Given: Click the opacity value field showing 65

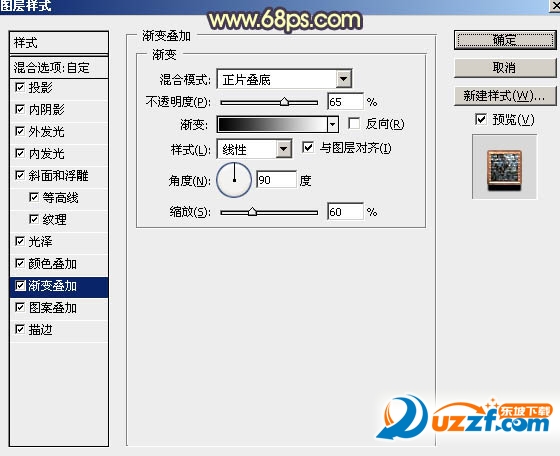Looking at the screenshot, I should click(x=345, y=102).
